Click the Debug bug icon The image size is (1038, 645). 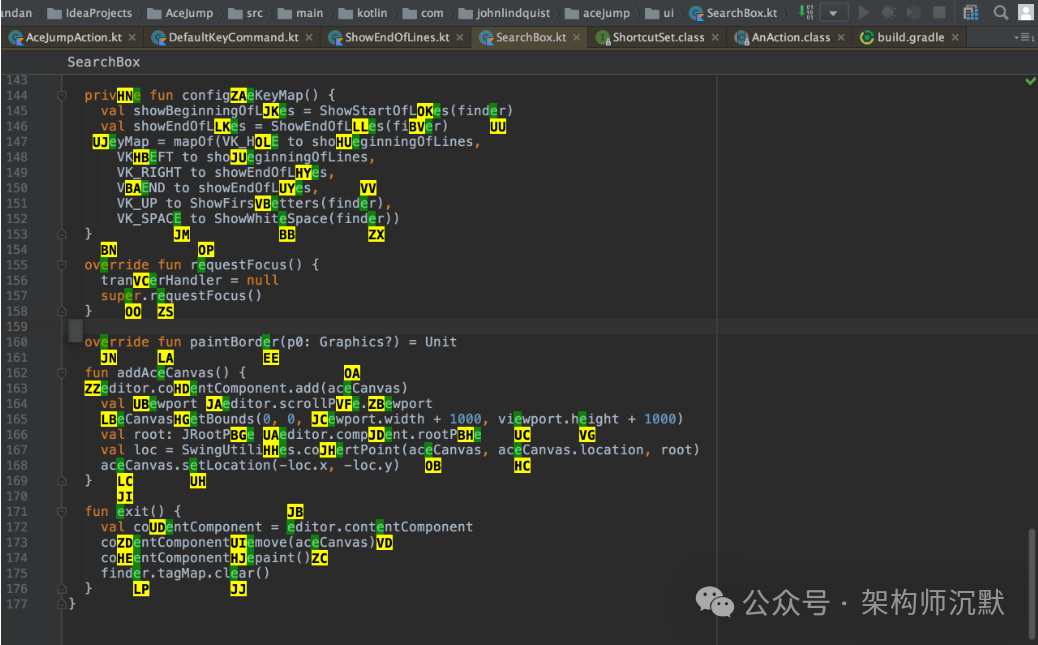(888, 13)
